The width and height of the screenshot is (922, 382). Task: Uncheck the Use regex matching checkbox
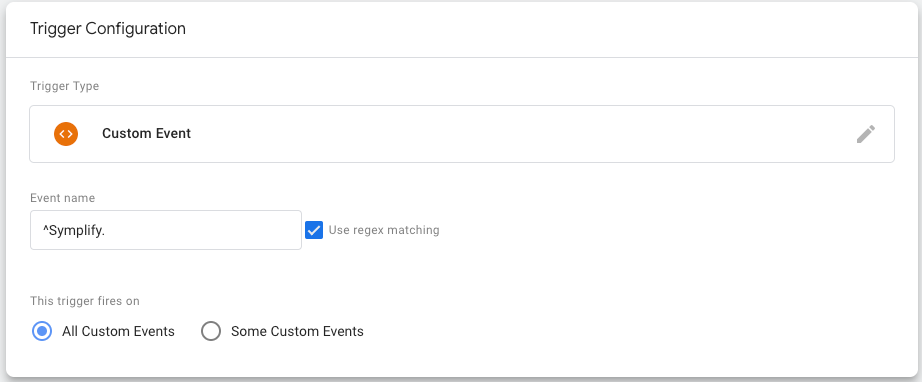point(314,230)
